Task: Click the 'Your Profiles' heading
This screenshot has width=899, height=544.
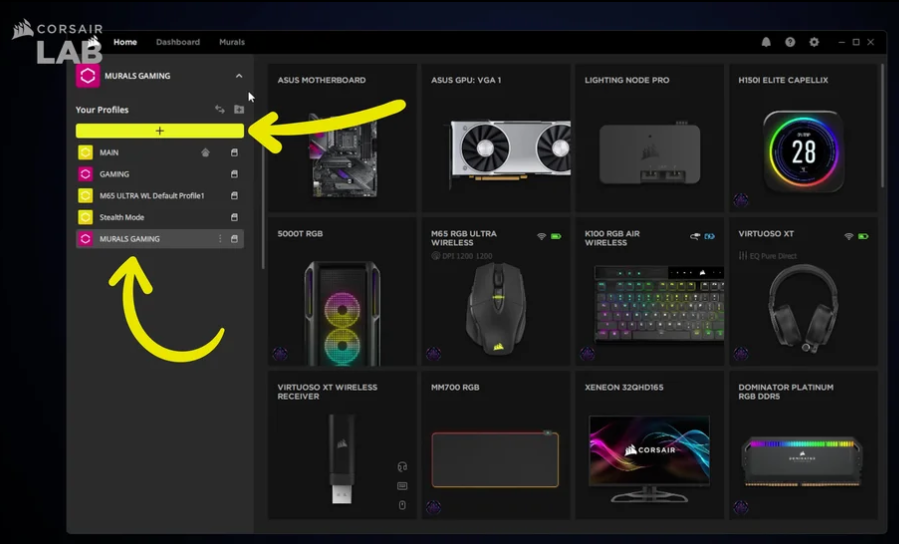Action: [x=102, y=109]
